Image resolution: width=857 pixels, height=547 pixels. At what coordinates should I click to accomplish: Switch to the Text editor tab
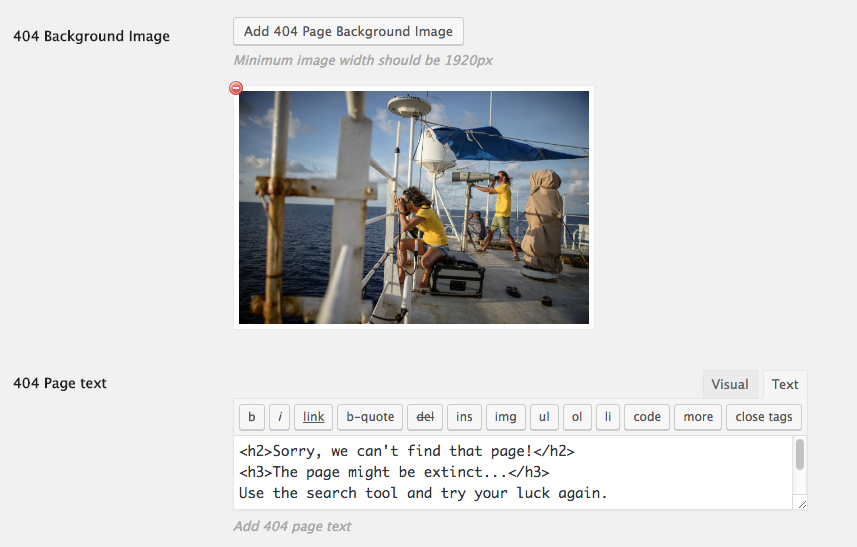click(x=785, y=384)
